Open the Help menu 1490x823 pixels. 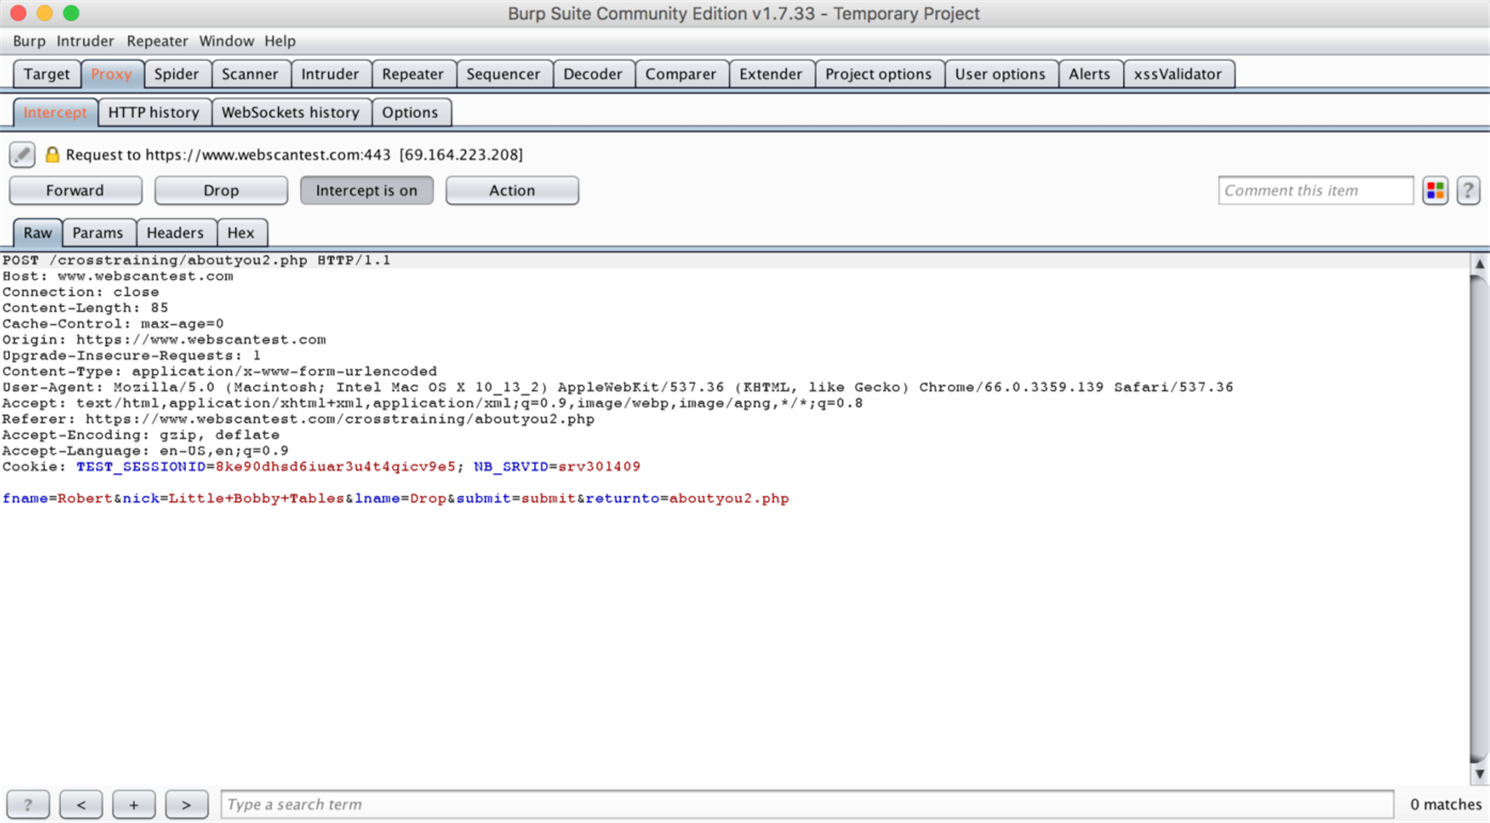coord(280,41)
